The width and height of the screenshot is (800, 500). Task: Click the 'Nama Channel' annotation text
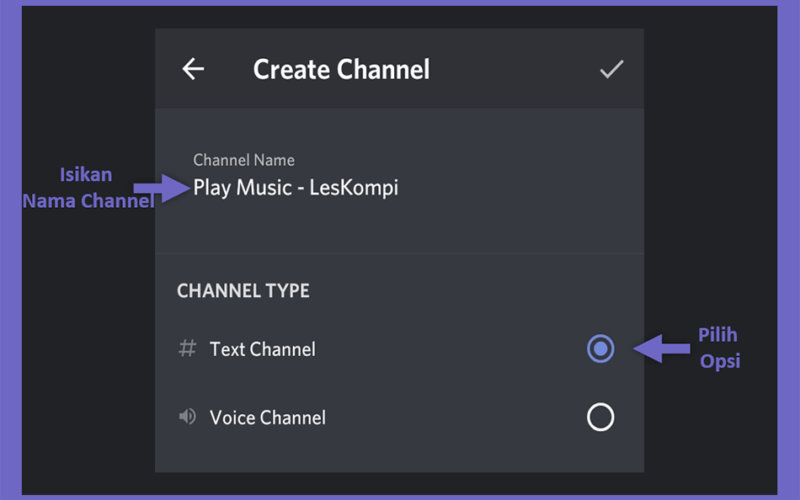88,201
